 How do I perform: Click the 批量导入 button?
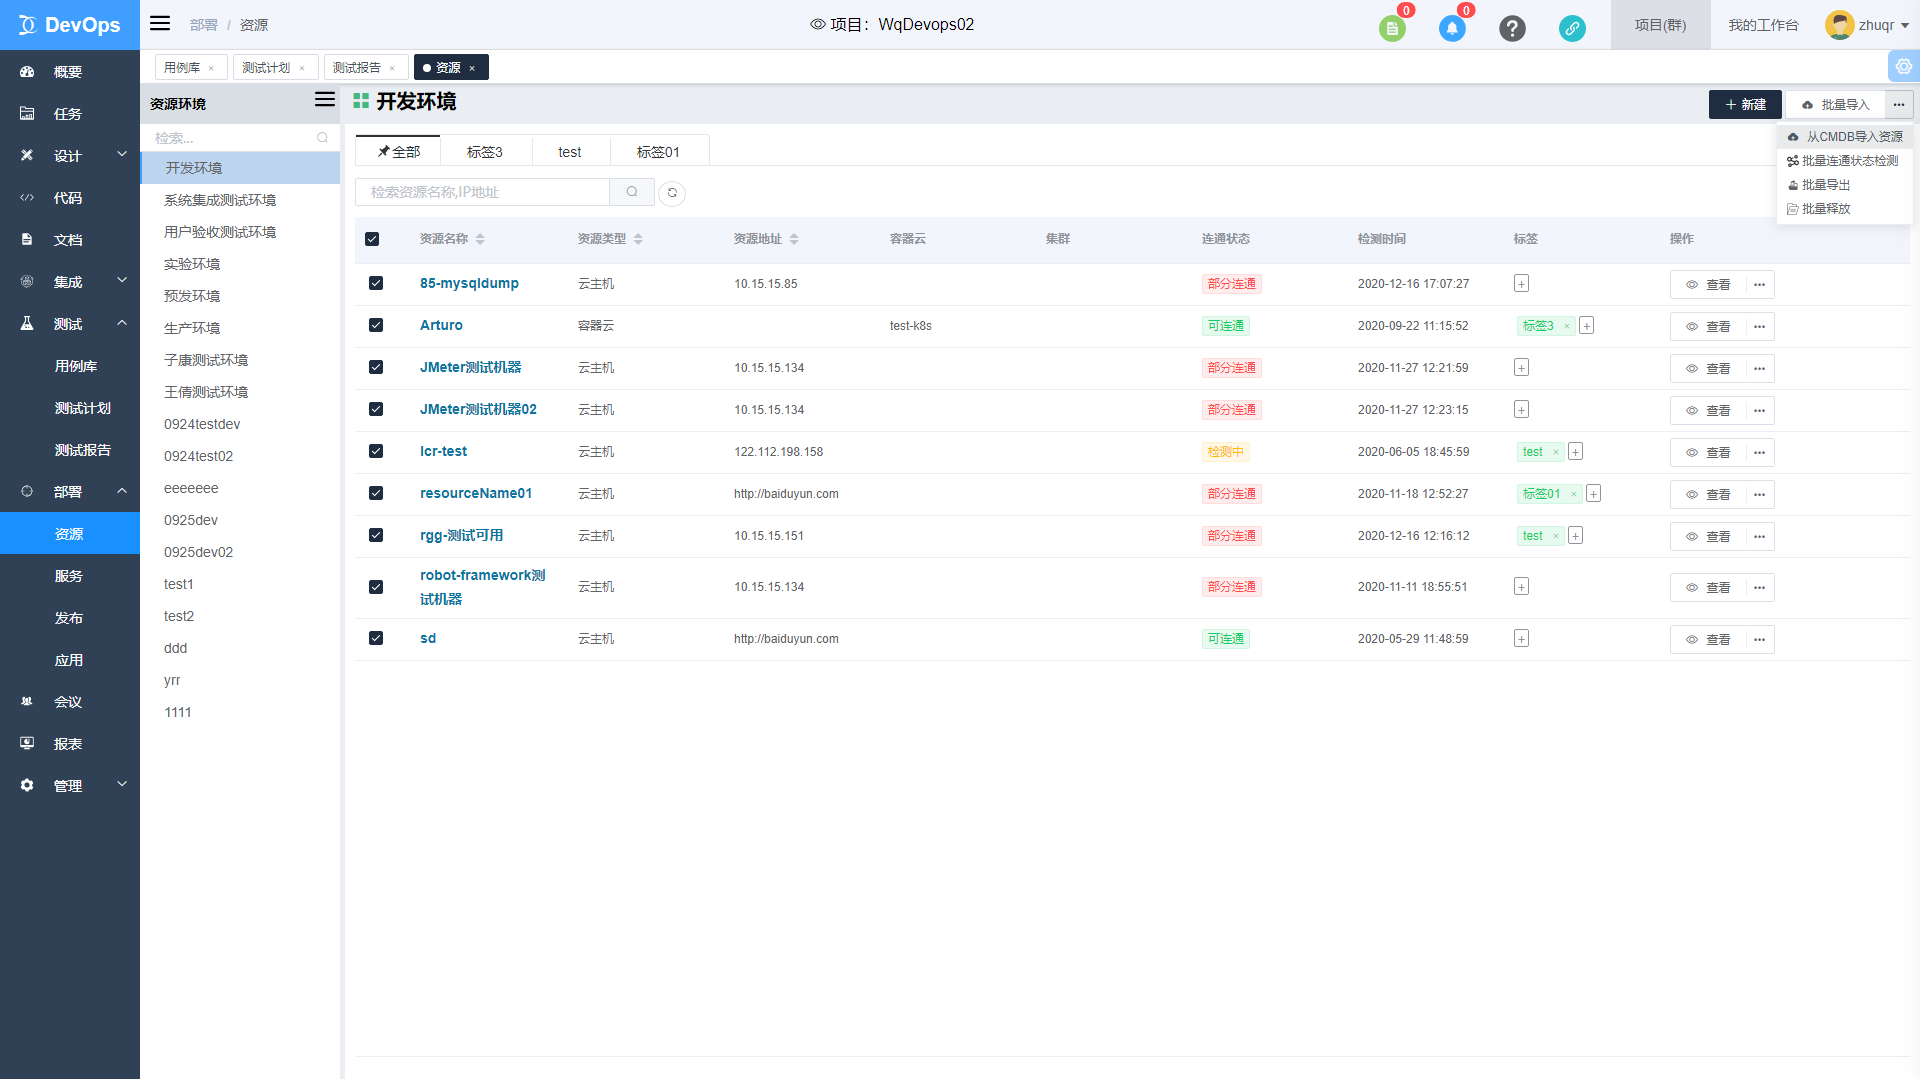point(1836,104)
